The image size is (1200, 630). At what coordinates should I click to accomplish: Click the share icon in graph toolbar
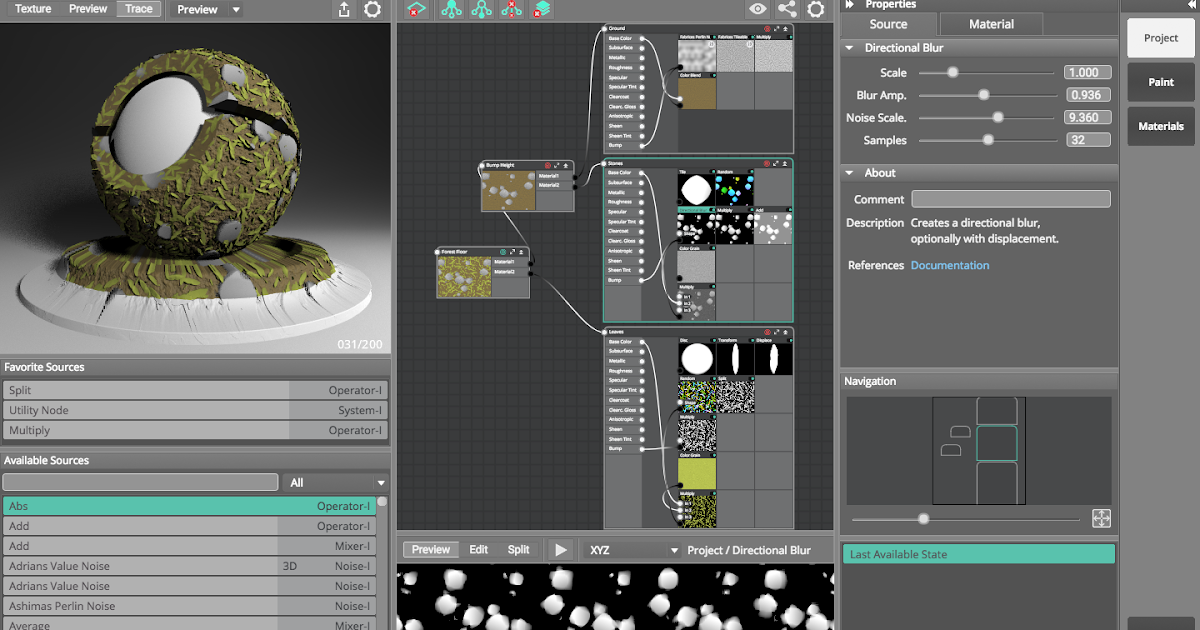[787, 9]
